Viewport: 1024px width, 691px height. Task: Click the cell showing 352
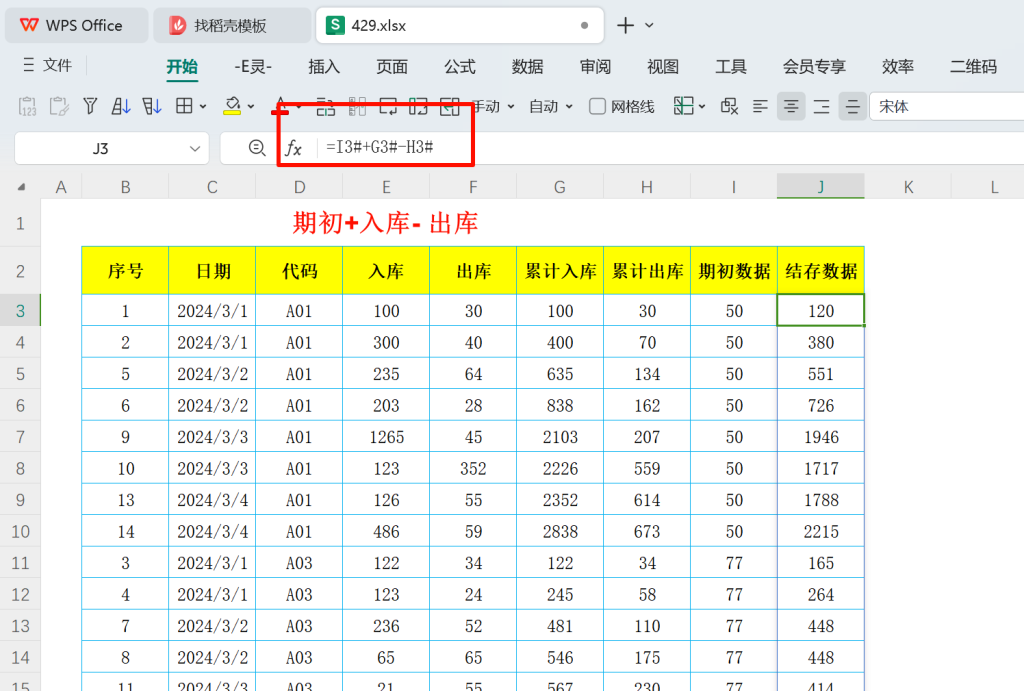coord(473,468)
